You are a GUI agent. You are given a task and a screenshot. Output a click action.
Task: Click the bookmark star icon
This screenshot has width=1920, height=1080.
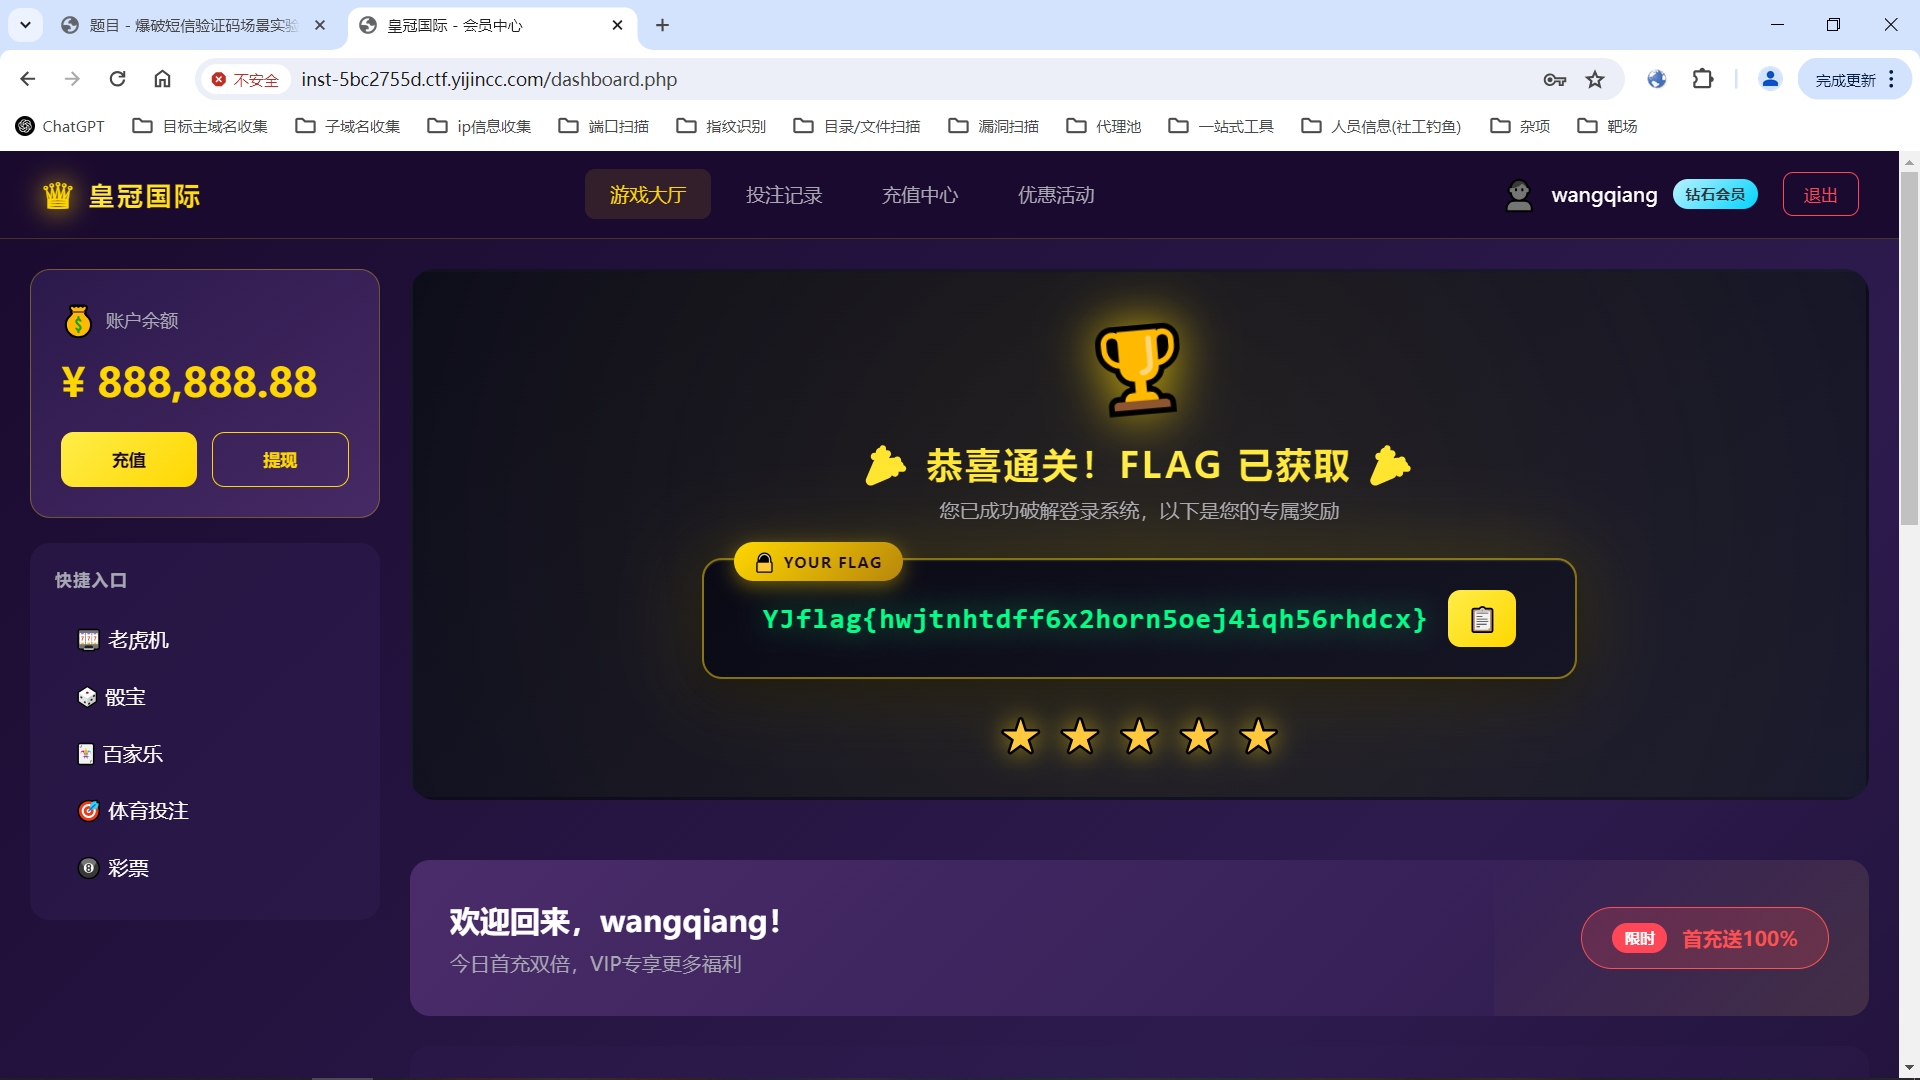pos(1595,79)
